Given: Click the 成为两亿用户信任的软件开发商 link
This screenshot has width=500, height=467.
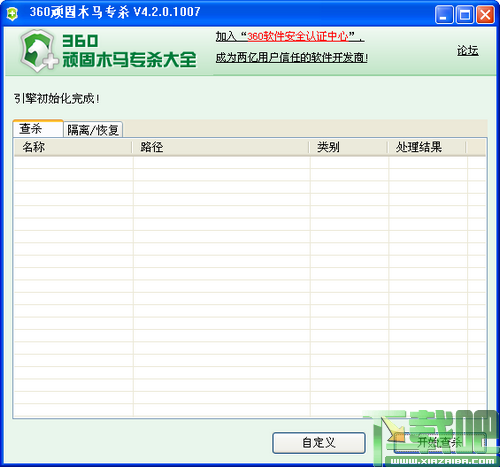Looking at the screenshot, I should point(292,58).
